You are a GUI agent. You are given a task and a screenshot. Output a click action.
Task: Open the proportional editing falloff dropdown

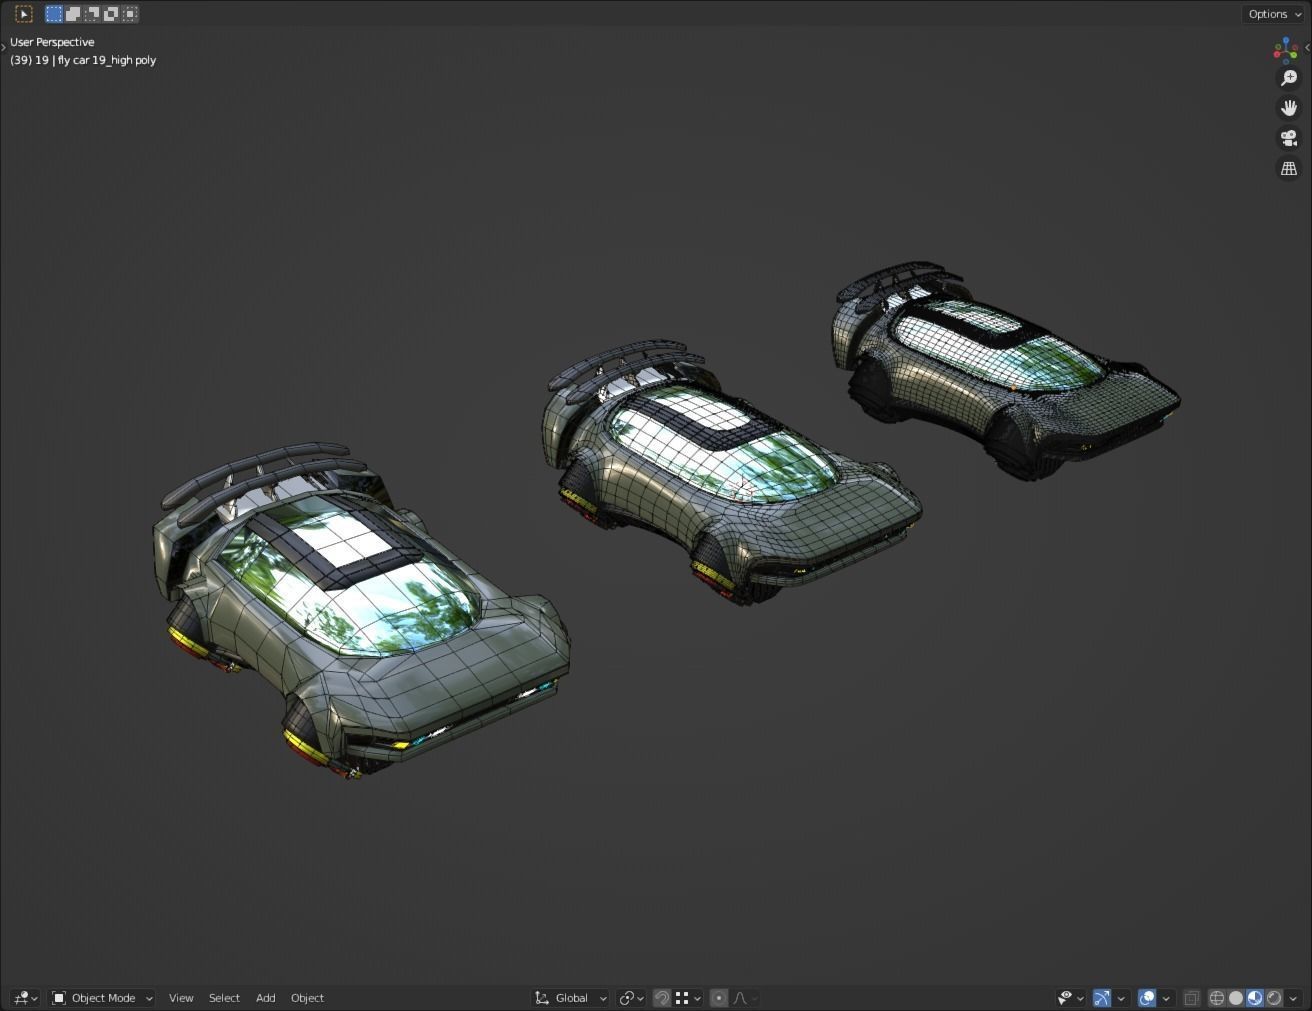coord(746,998)
